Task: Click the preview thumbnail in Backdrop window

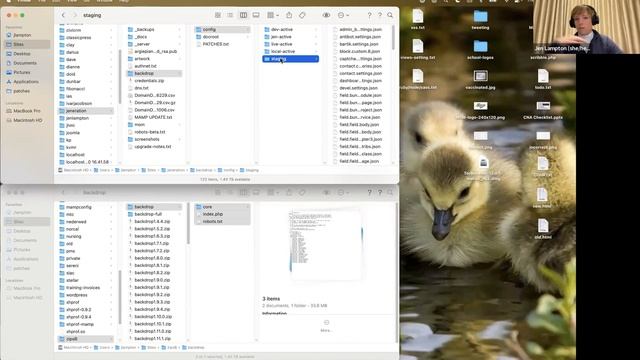Action: pyautogui.click(x=326, y=245)
